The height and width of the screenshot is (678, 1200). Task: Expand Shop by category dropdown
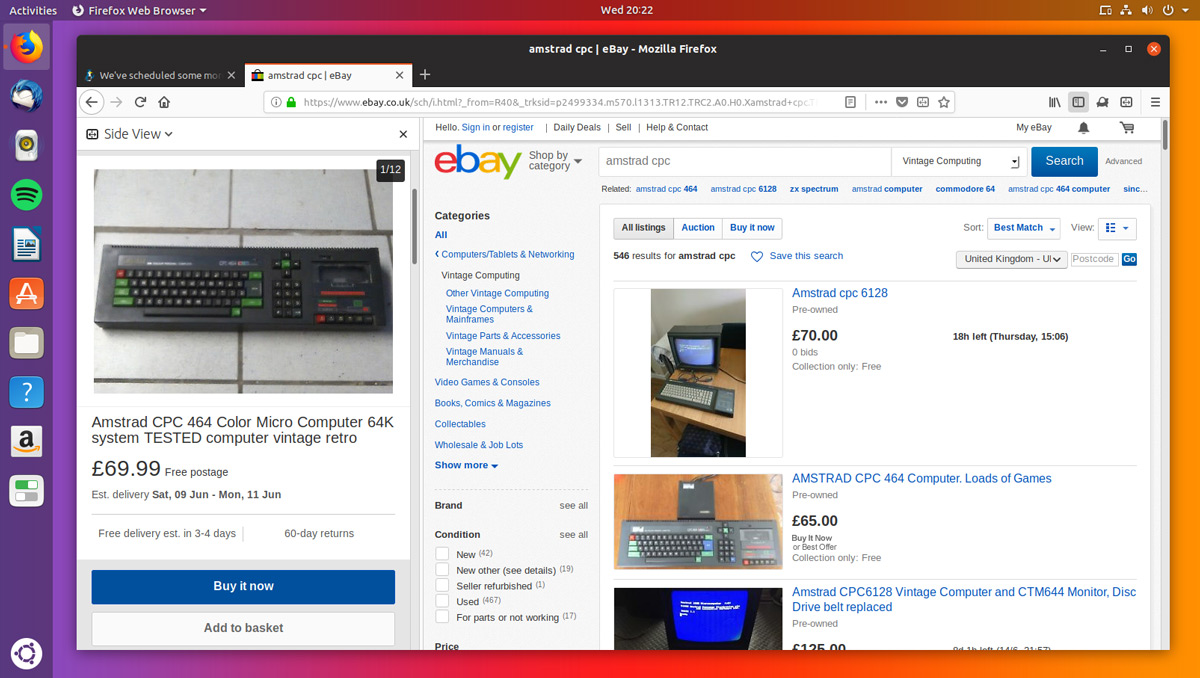coord(555,161)
